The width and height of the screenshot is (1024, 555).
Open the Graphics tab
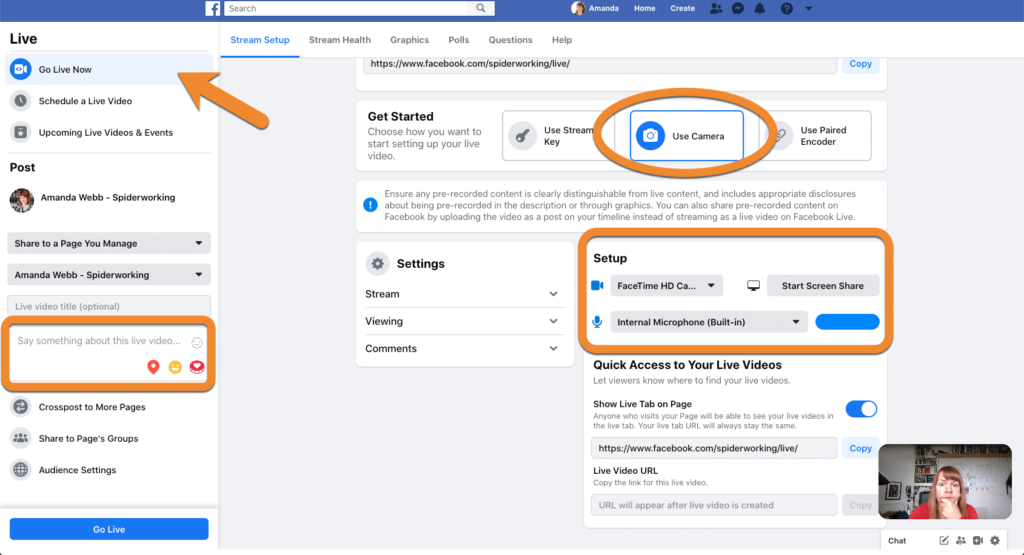coord(409,40)
